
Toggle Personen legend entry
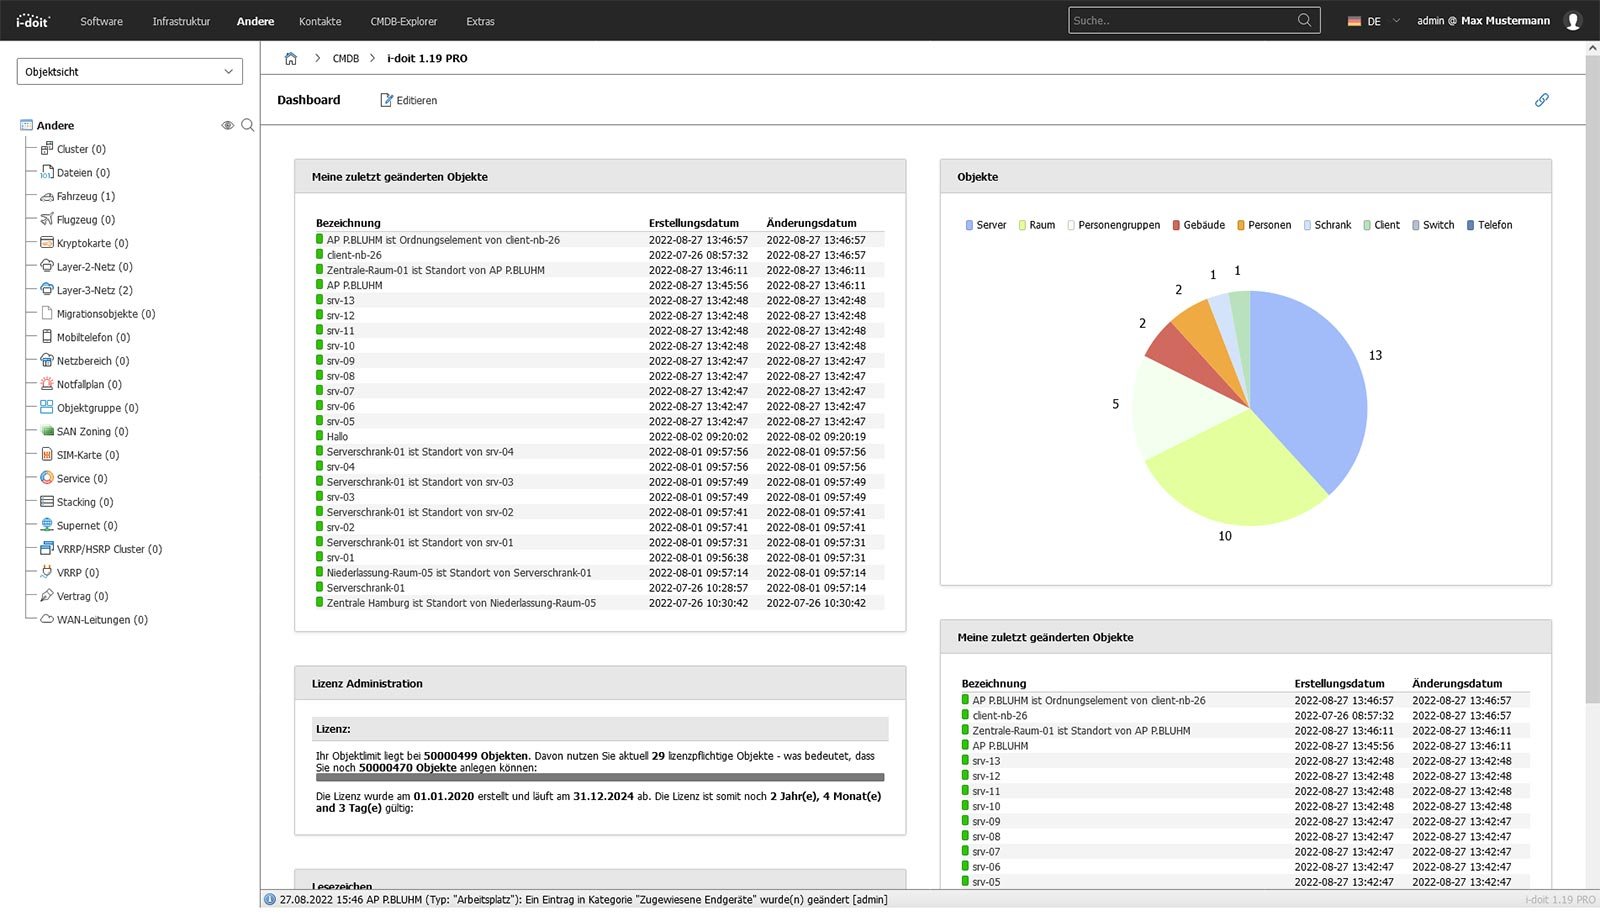pos(1264,225)
